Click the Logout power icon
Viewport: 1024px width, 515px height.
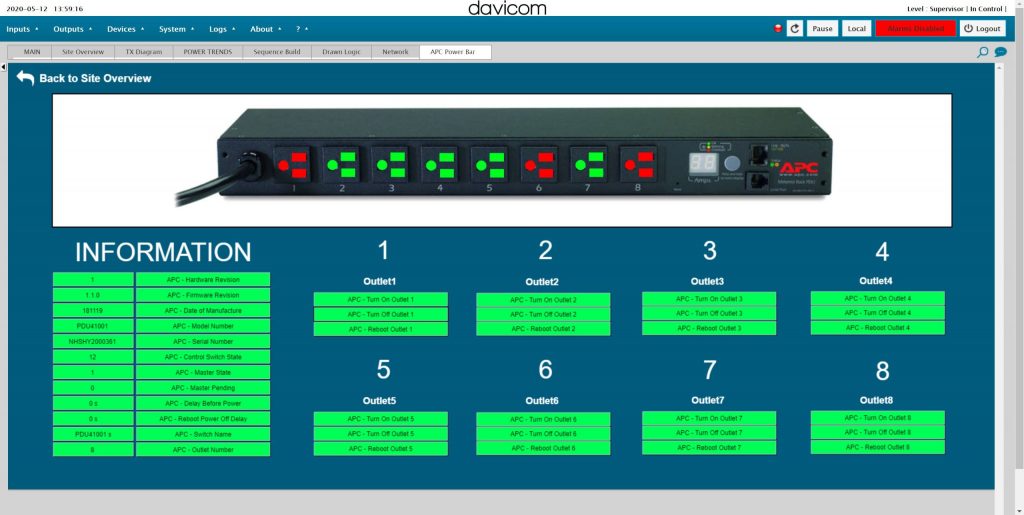point(968,29)
